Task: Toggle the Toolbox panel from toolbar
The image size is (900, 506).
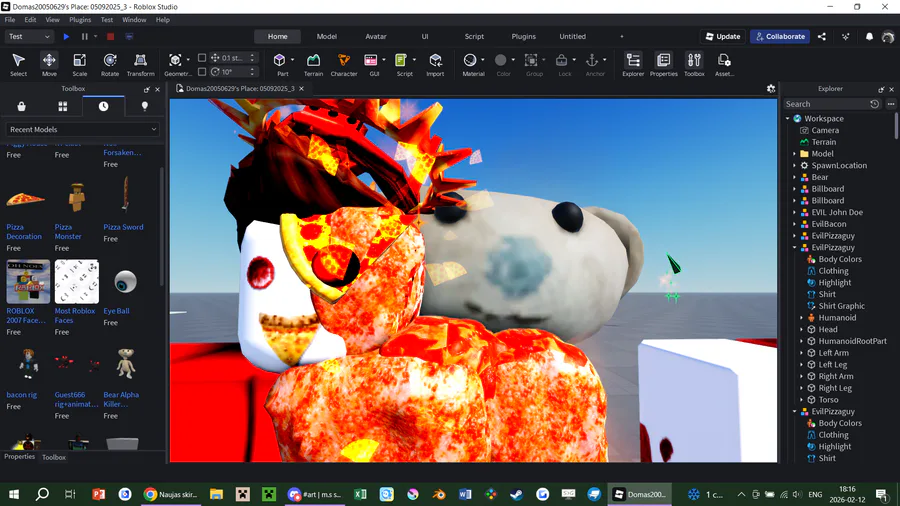Action: [x=694, y=64]
